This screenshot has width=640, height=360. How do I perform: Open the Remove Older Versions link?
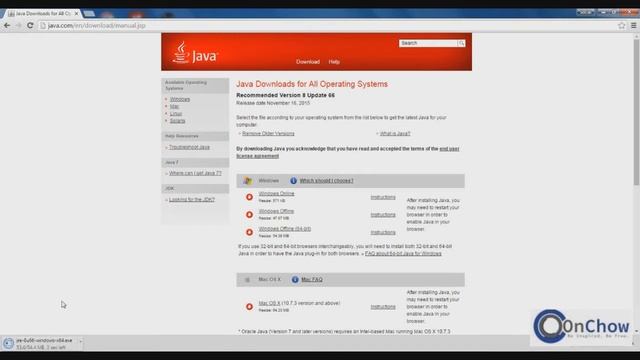(268, 133)
